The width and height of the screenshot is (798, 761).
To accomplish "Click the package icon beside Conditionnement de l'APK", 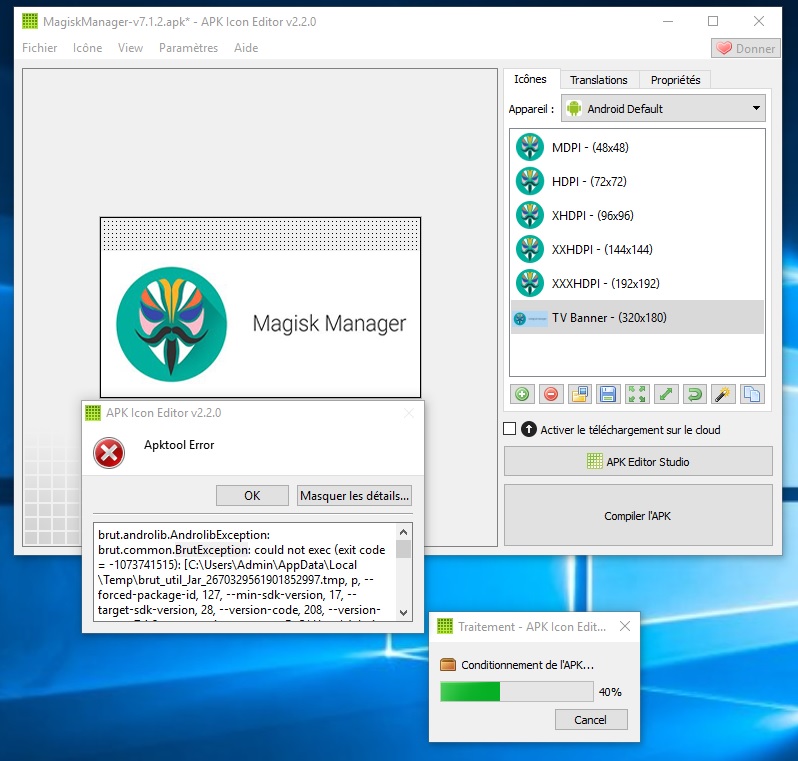I will [448, 665].
